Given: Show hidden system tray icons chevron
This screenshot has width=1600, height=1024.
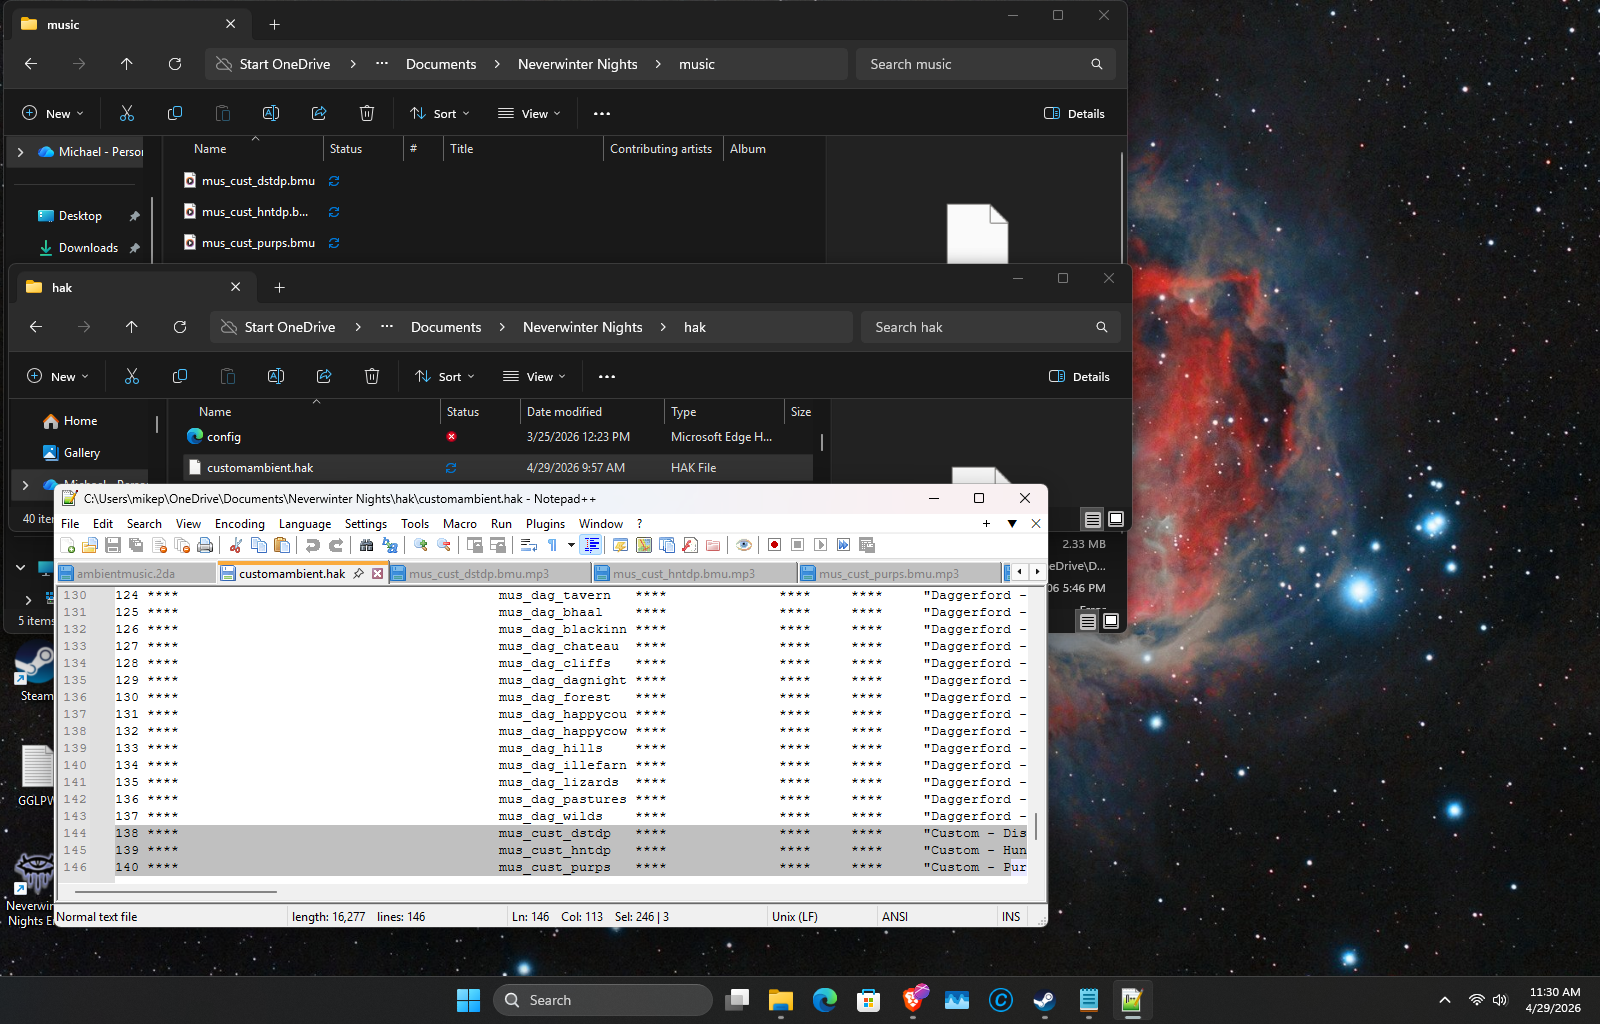Looking at the screenshot, I should tap(1444, 1000).
